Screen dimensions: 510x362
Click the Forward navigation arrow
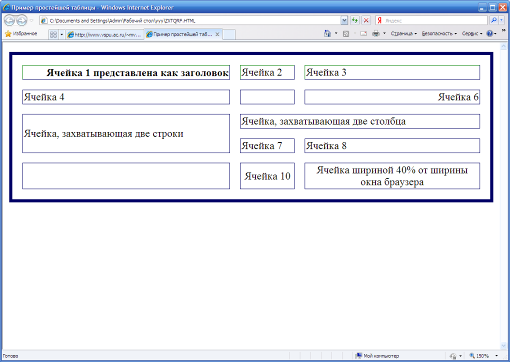[22, 21]
